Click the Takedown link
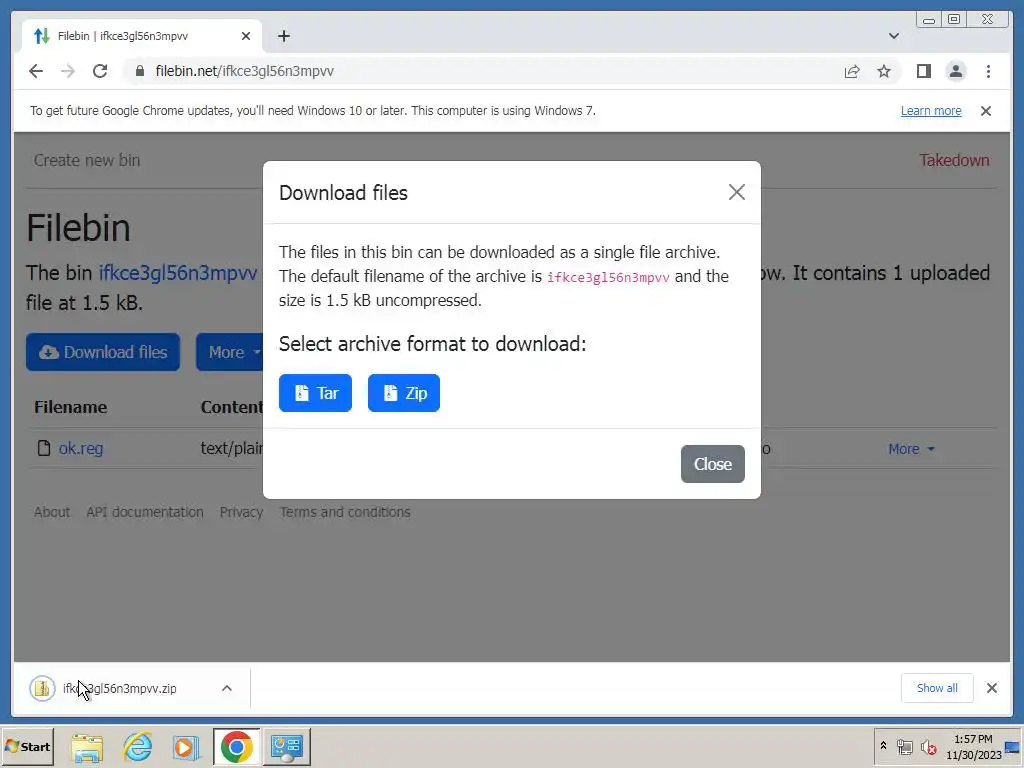The image size is (1024, 768). point(954,160)
